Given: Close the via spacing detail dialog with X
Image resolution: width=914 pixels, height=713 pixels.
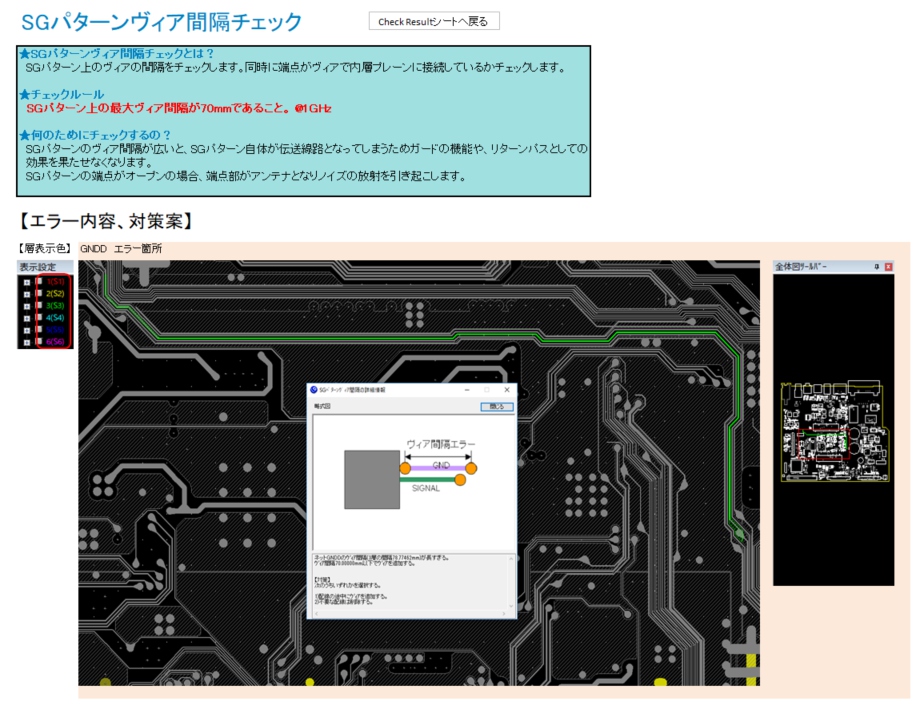Looking at the screenshot, I should [x=507, y=389].
